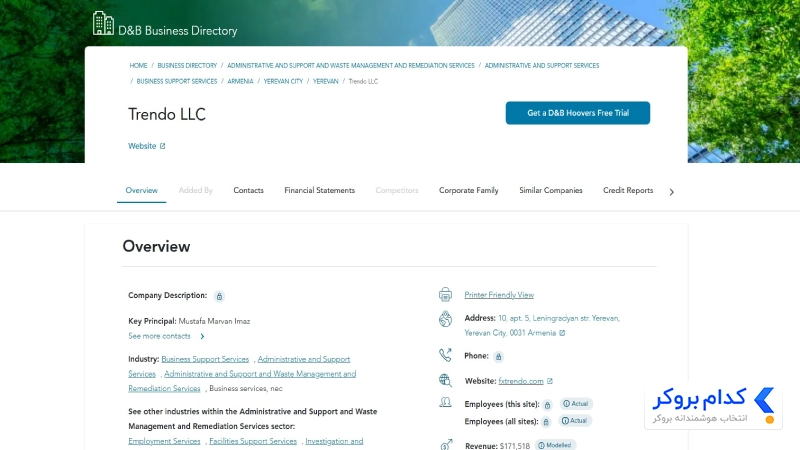Click the D&B building logo icon
800x450 pixels.
pos(103,23)
